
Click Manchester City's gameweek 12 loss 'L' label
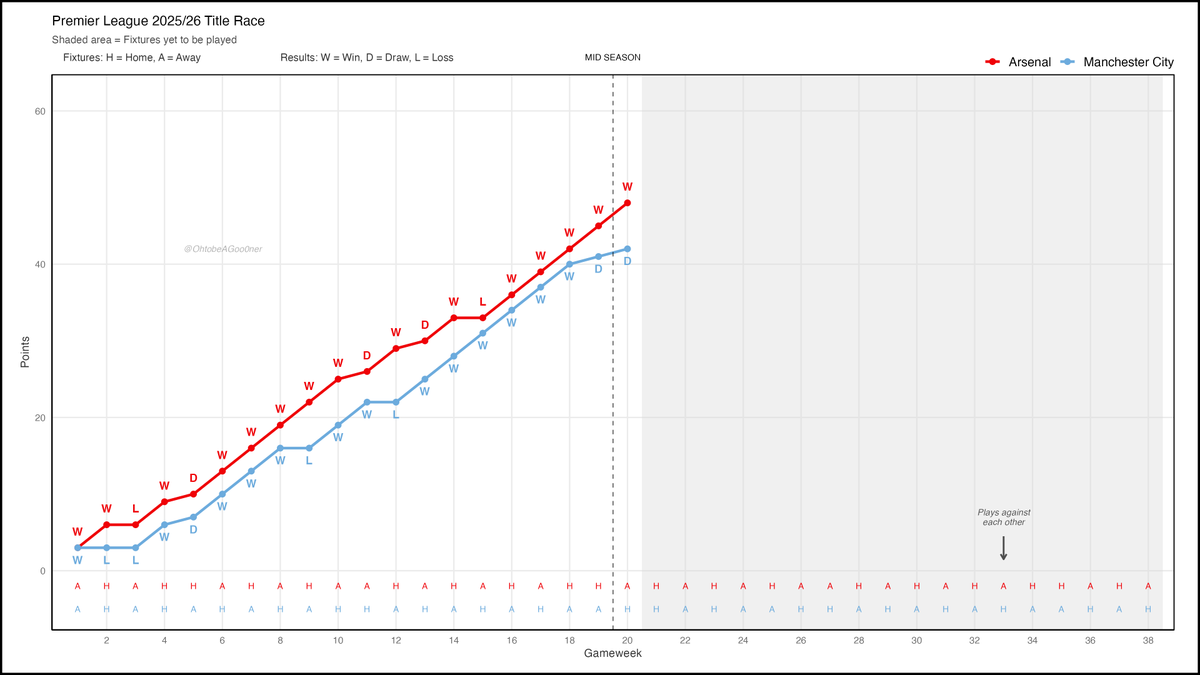[396, 414]
